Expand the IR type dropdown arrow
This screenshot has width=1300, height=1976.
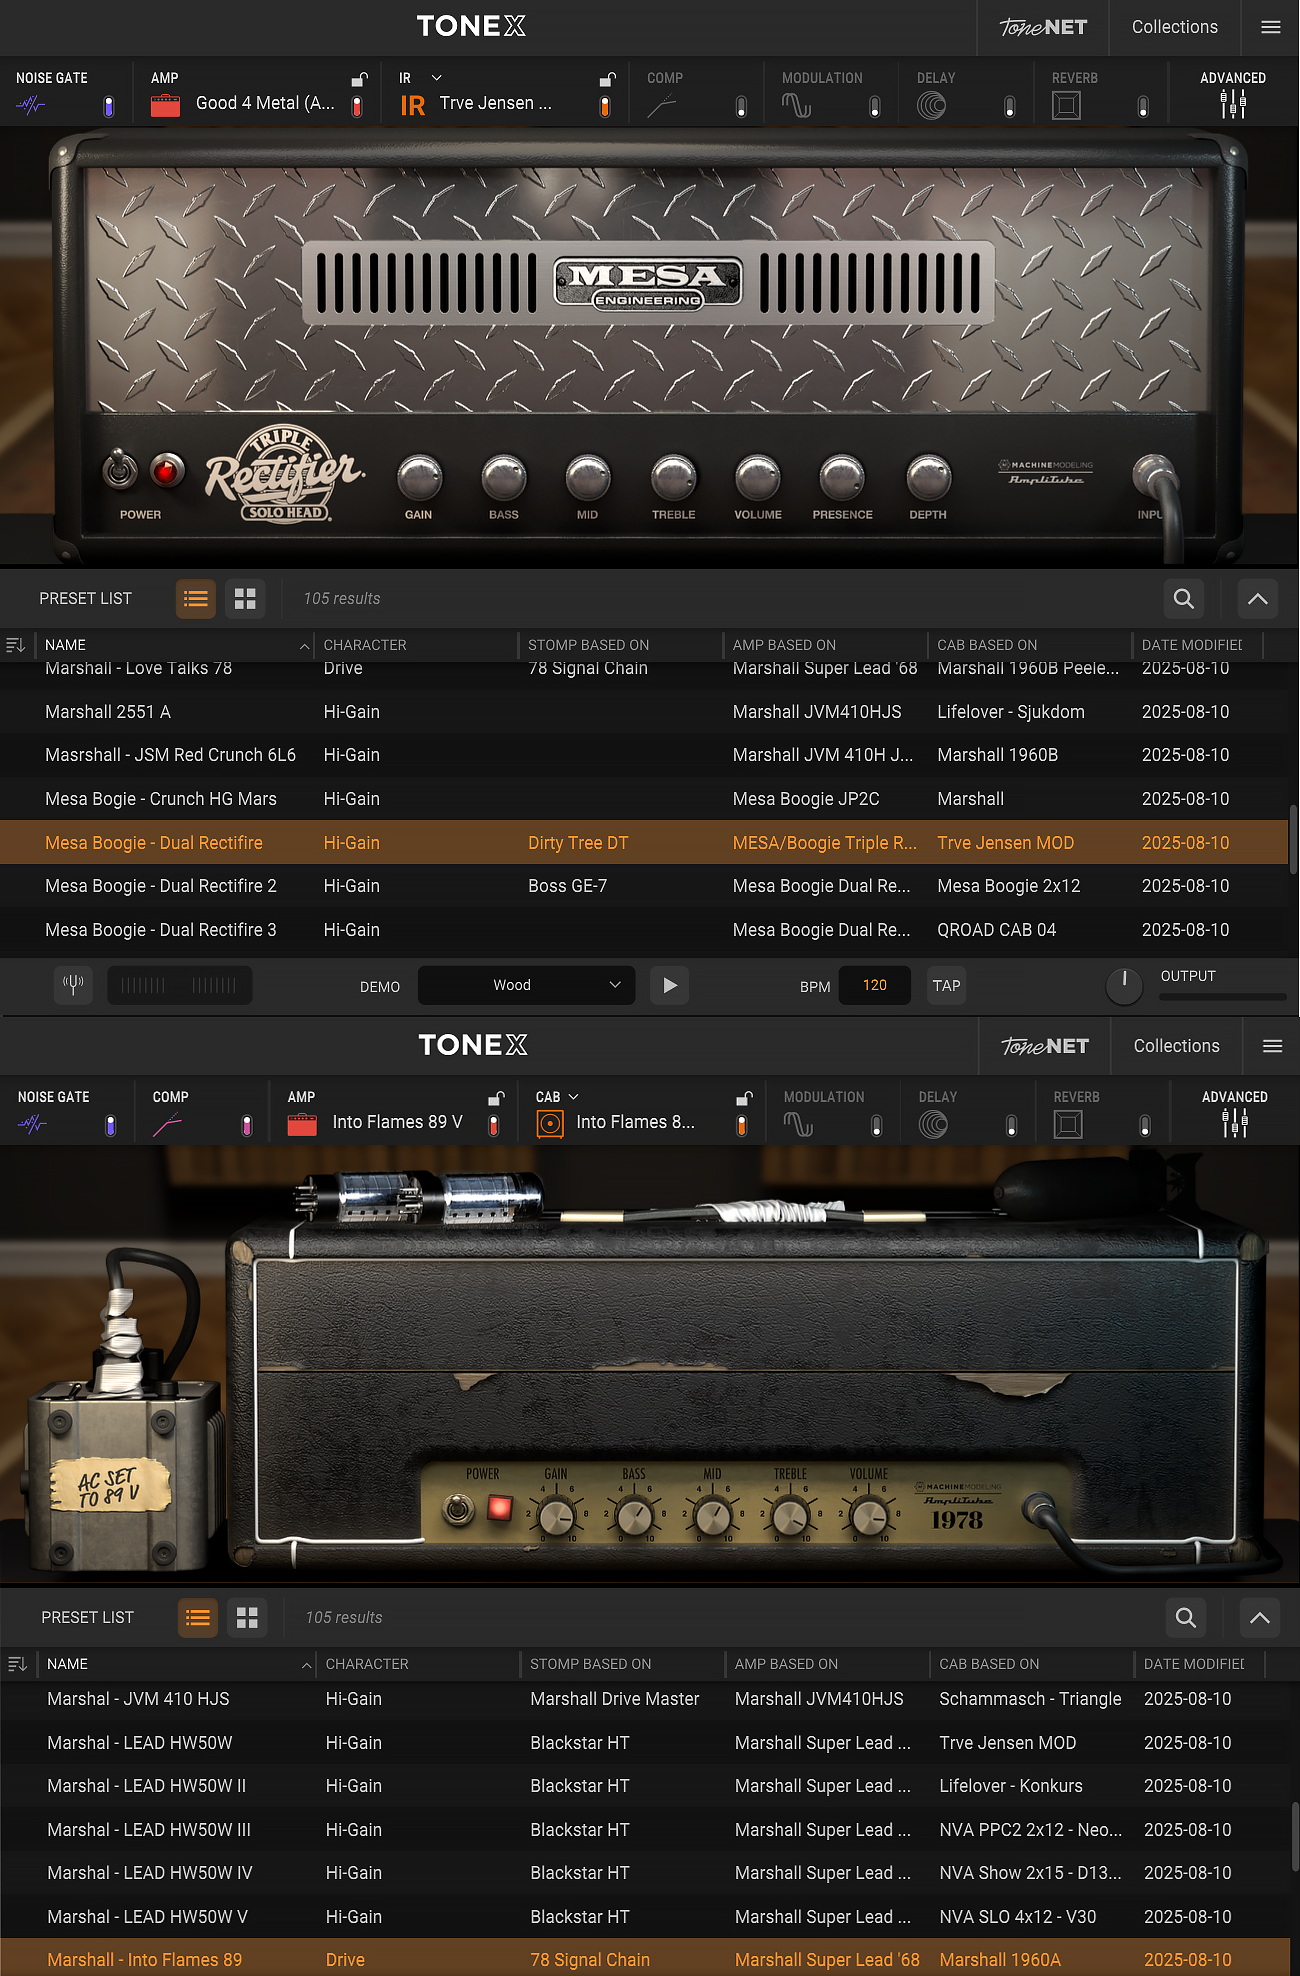436,78
